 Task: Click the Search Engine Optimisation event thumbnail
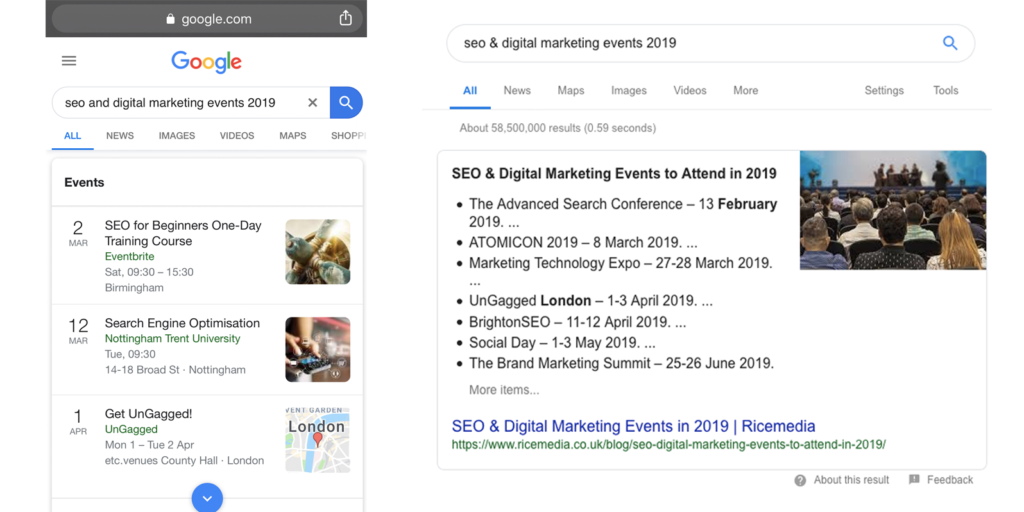tap(317, 349)
